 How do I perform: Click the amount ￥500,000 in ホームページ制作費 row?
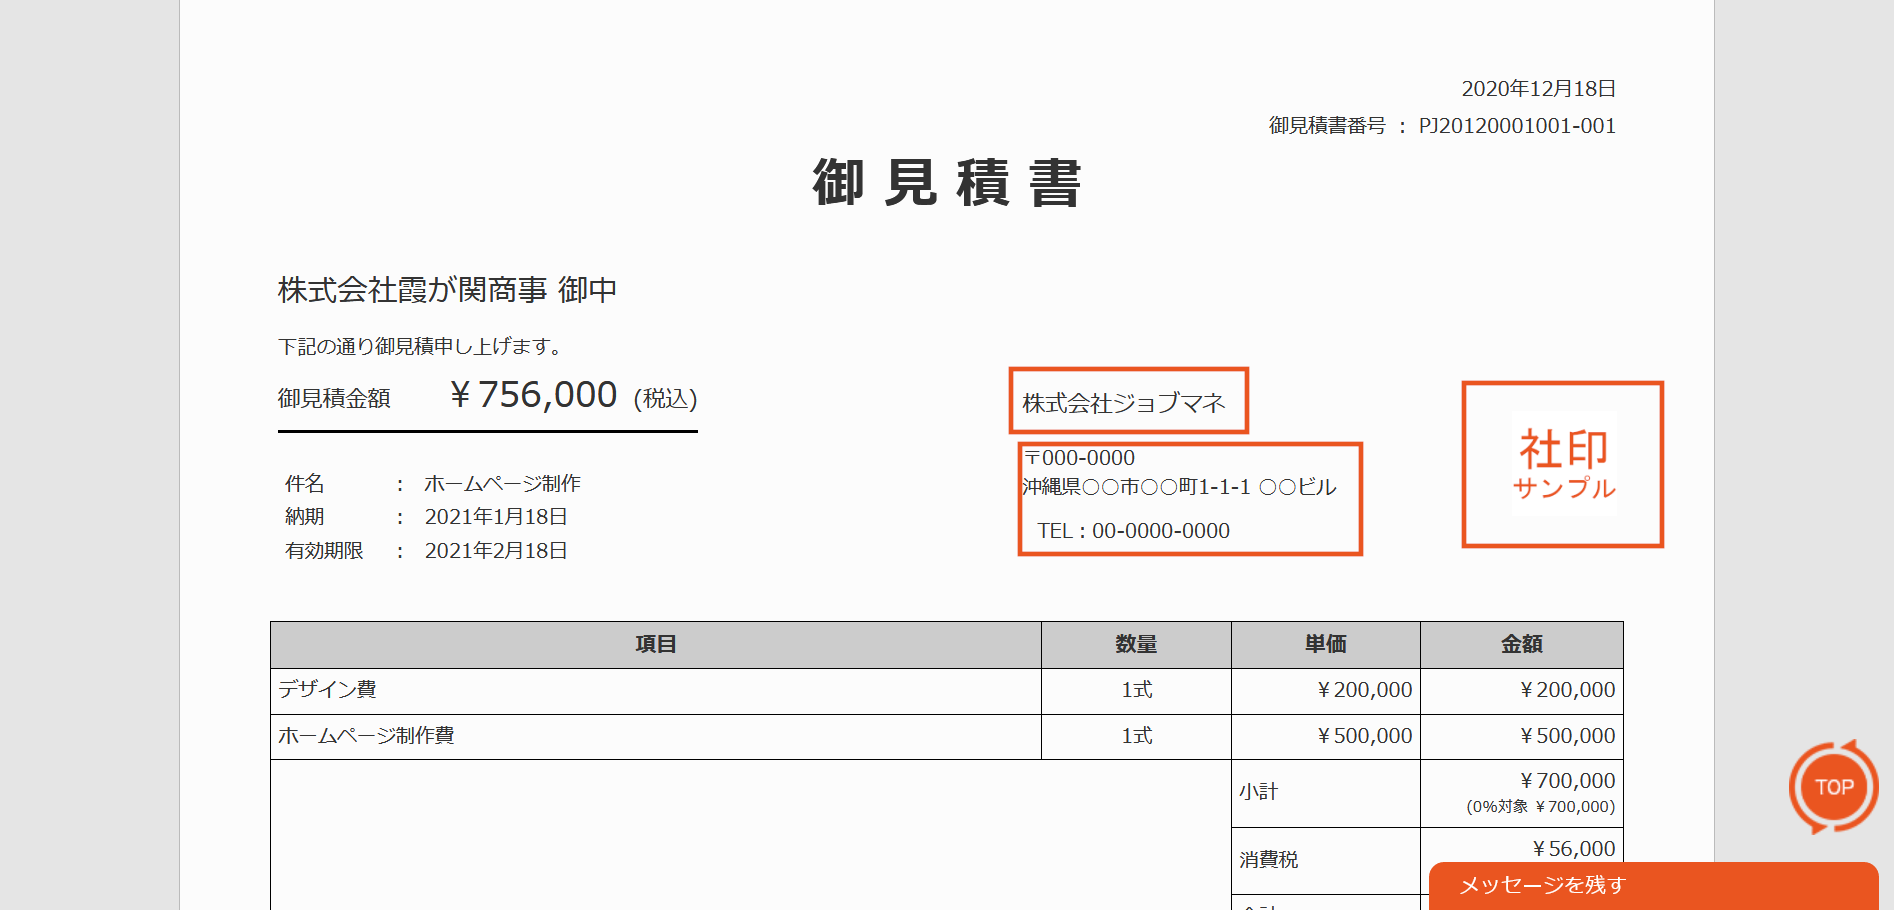1567,736
